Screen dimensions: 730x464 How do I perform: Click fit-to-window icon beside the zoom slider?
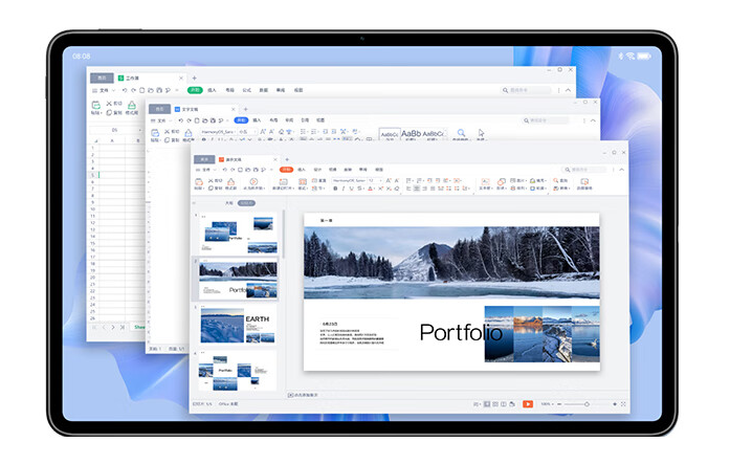point(623,404)
